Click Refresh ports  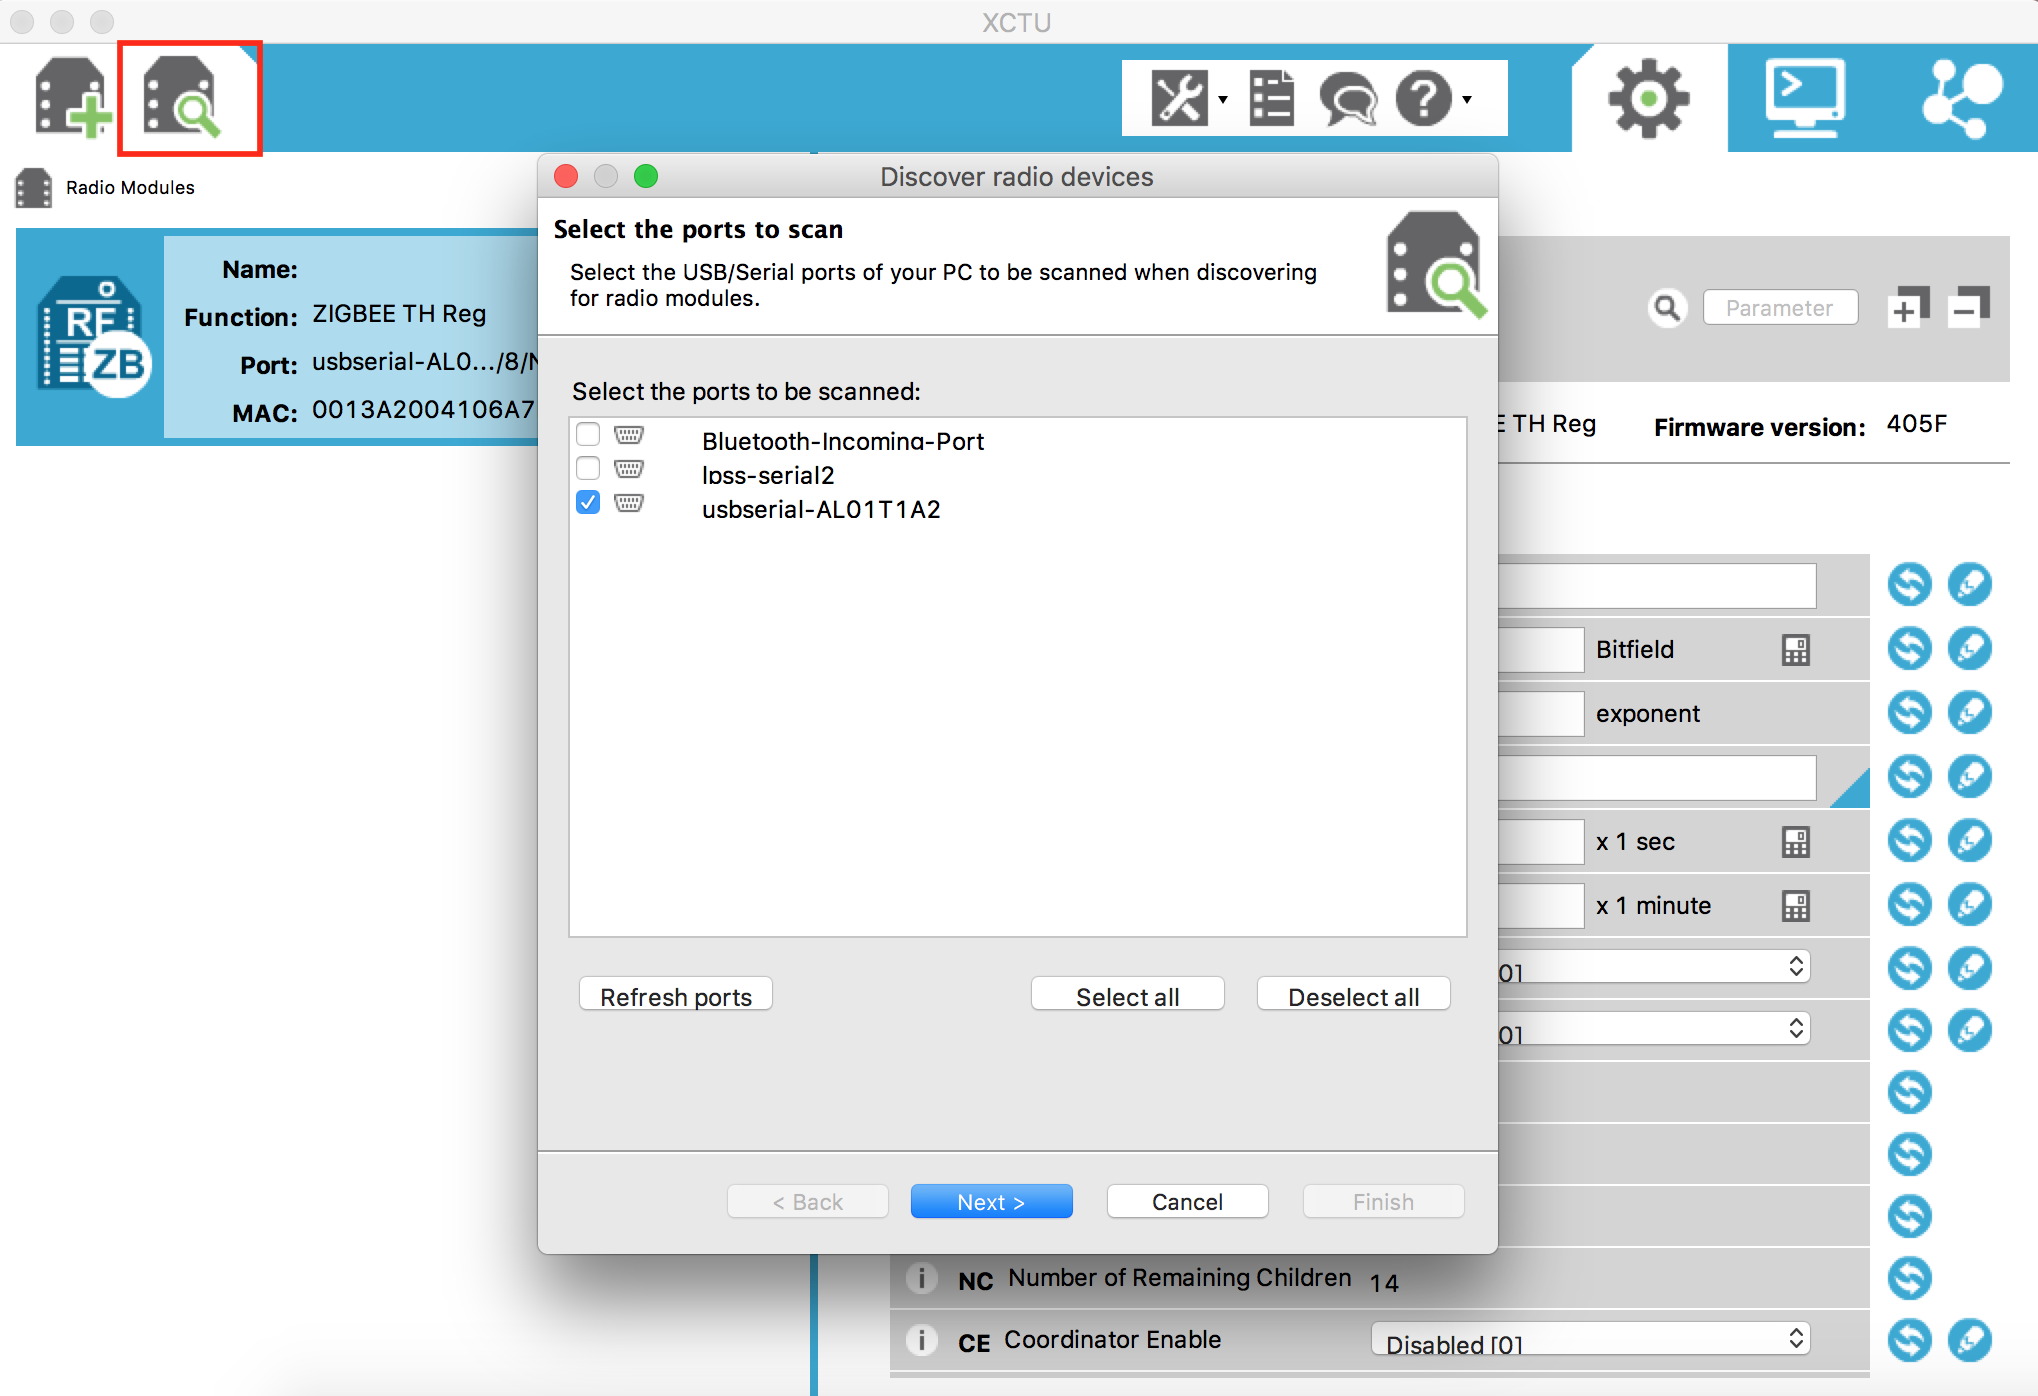675,994
